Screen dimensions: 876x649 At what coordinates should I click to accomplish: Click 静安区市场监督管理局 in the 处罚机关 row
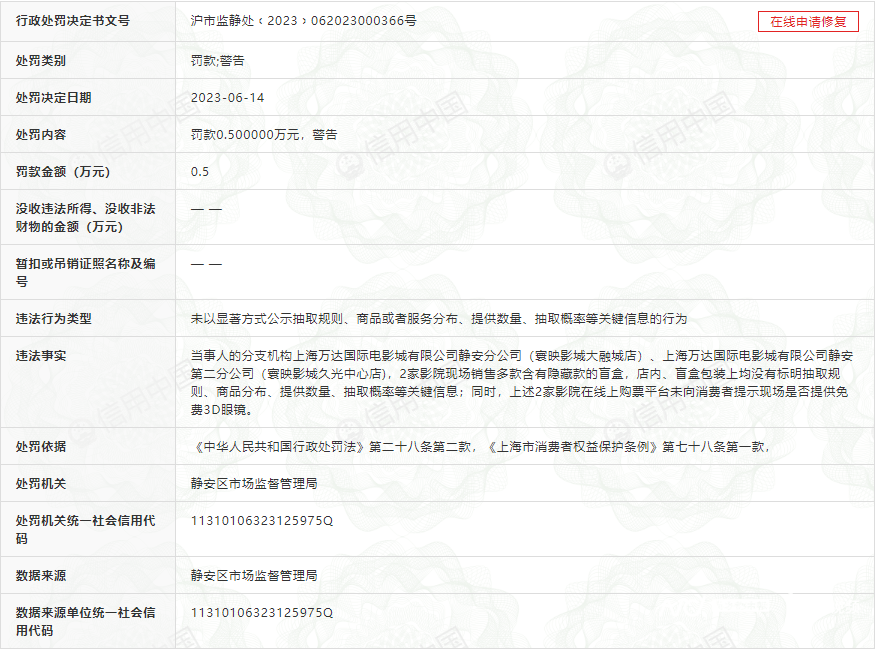(254, 483)
